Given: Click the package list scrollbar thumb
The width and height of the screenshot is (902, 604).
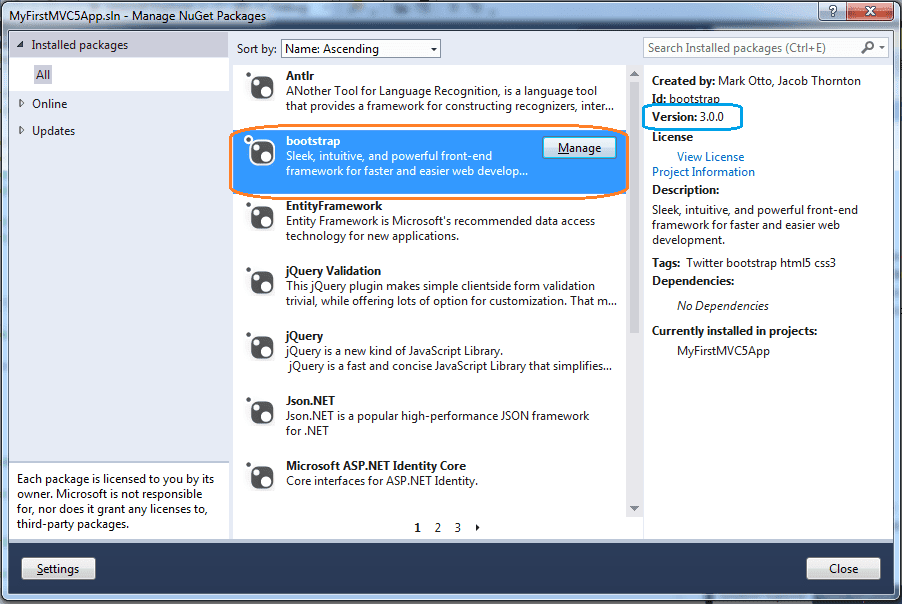Looking at the screenshot, I should (x=635, y=207).
